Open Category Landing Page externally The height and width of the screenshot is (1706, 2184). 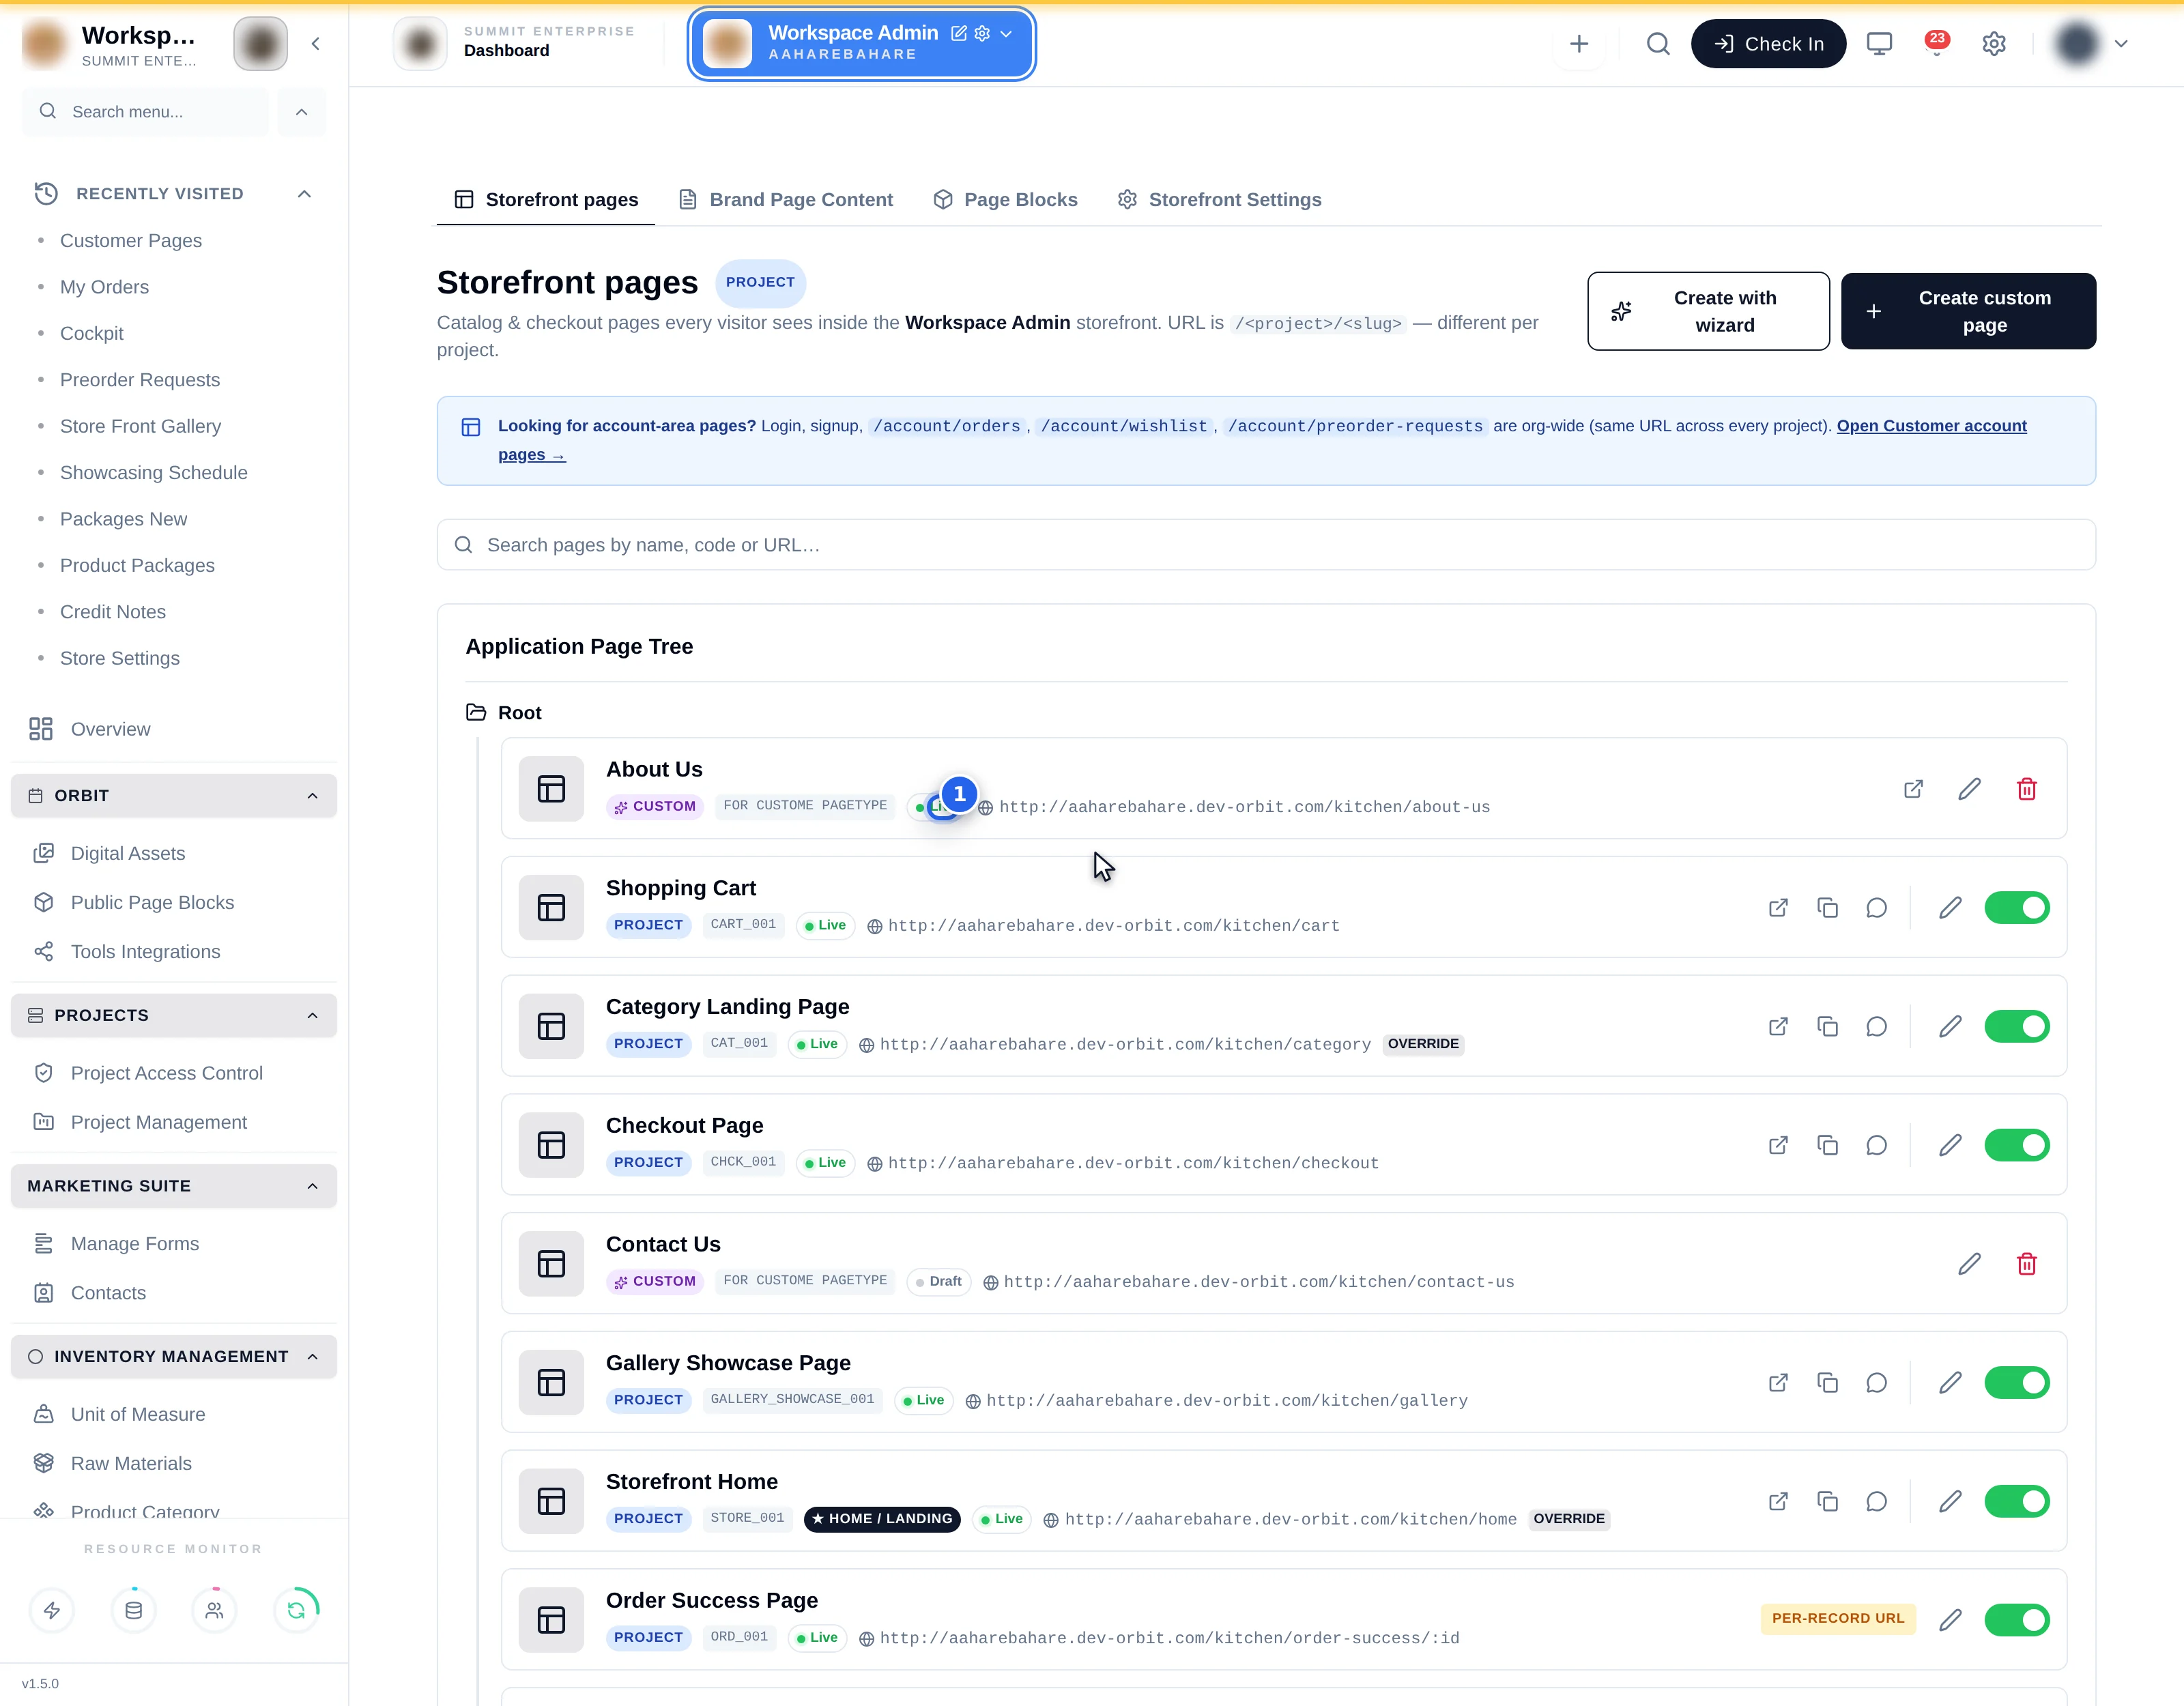1778,1027
